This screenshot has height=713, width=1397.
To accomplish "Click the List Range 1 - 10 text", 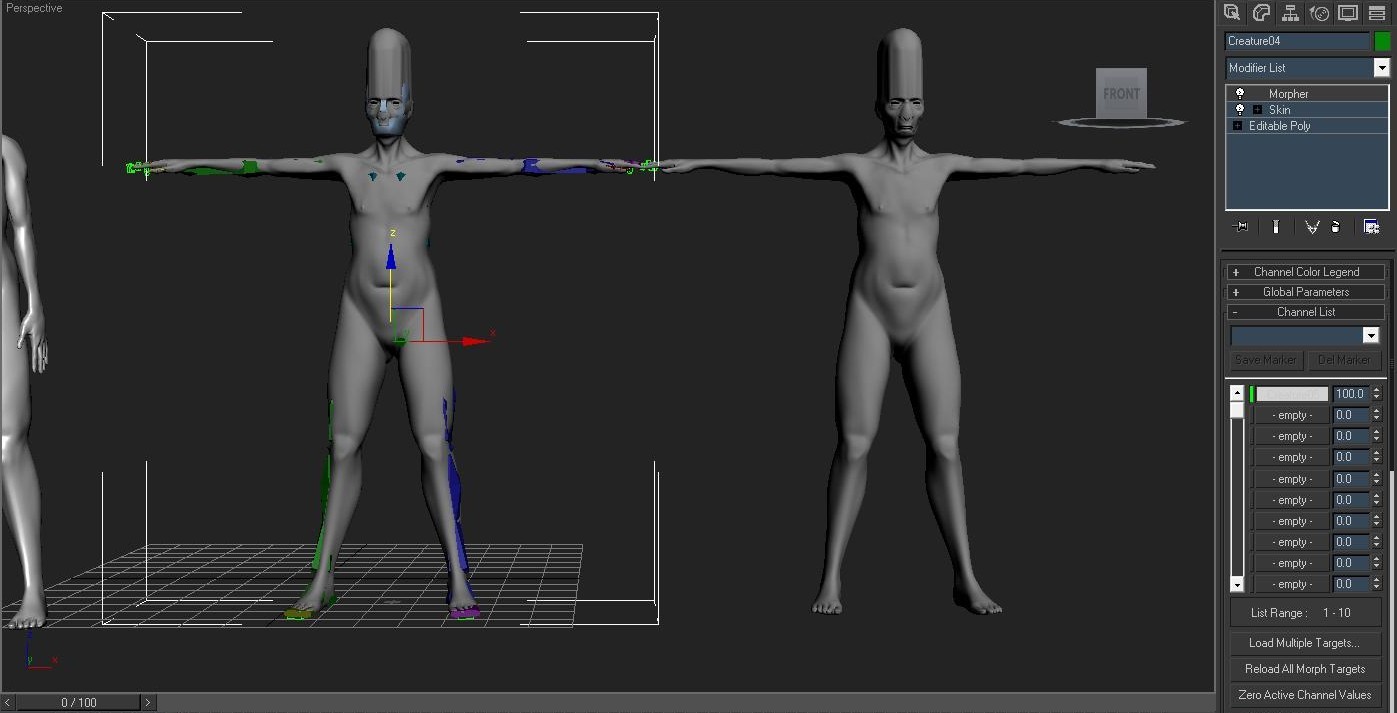I will [x=1301, y=613].
